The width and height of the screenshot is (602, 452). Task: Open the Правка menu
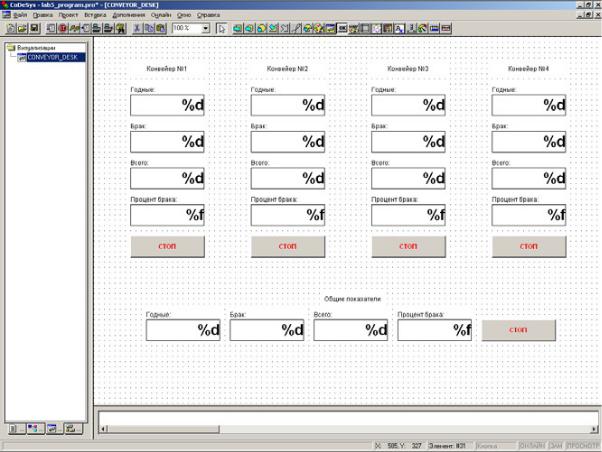pos(43,15)
